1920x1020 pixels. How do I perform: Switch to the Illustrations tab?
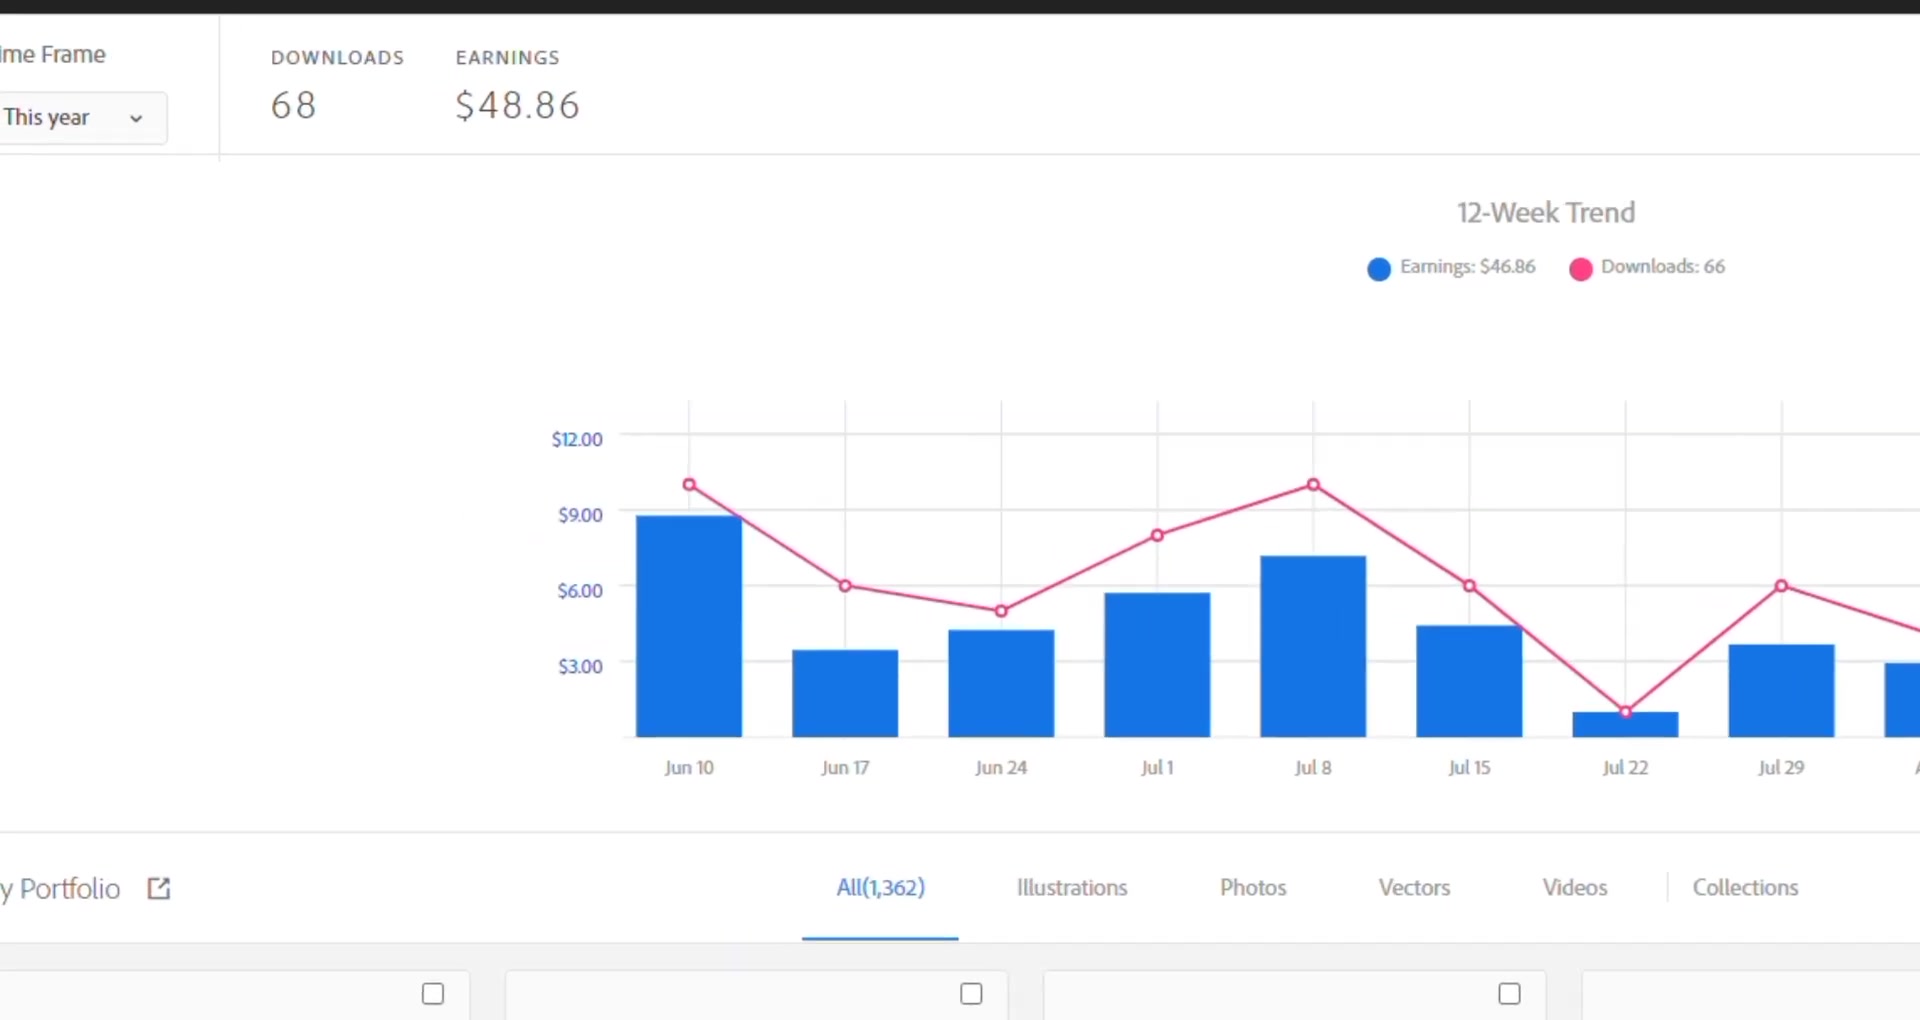1071,888
